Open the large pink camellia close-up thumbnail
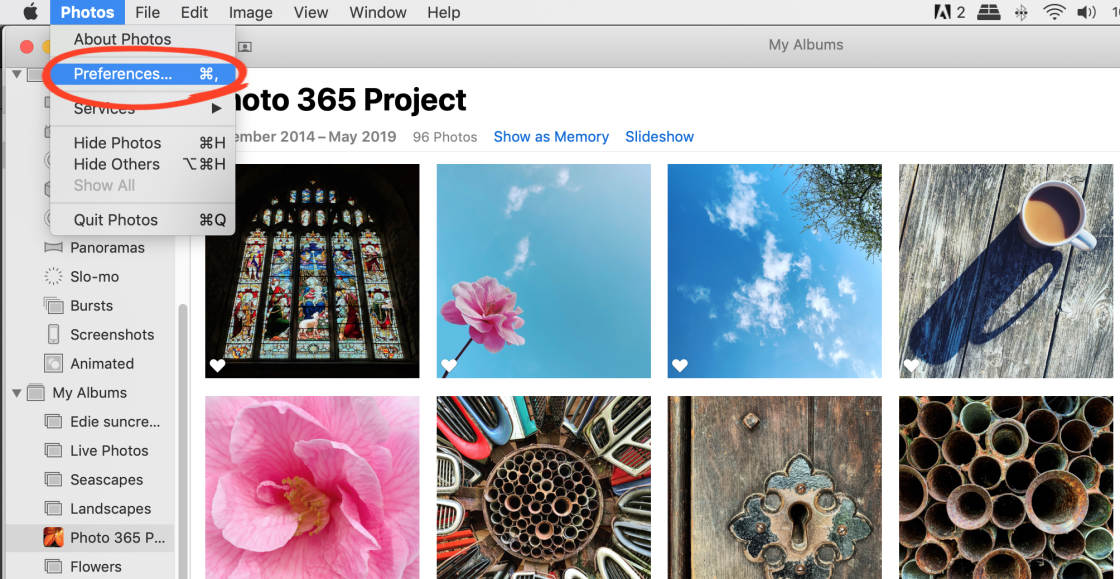This screenshot has height=579, width=1120. 312,488
